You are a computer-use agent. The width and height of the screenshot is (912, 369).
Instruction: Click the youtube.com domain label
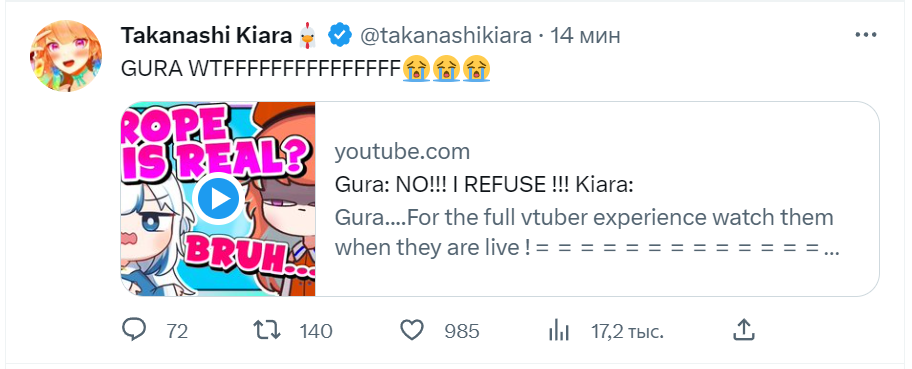pos(402,152)
